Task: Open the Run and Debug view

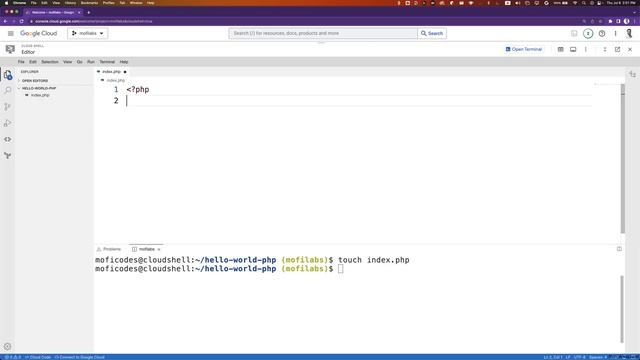Action: (7, 123)
